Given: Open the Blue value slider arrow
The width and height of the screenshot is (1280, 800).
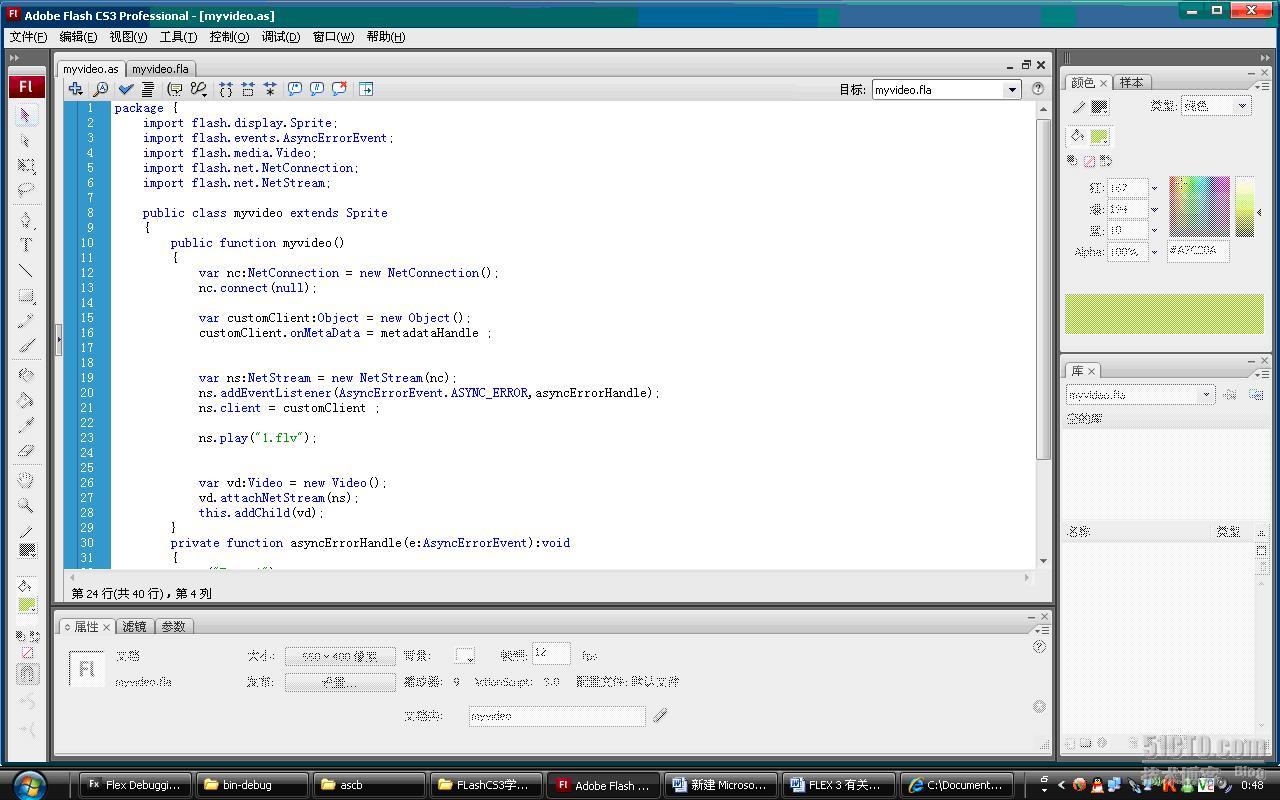Looking at the screenshot, I should [1154, 230].
